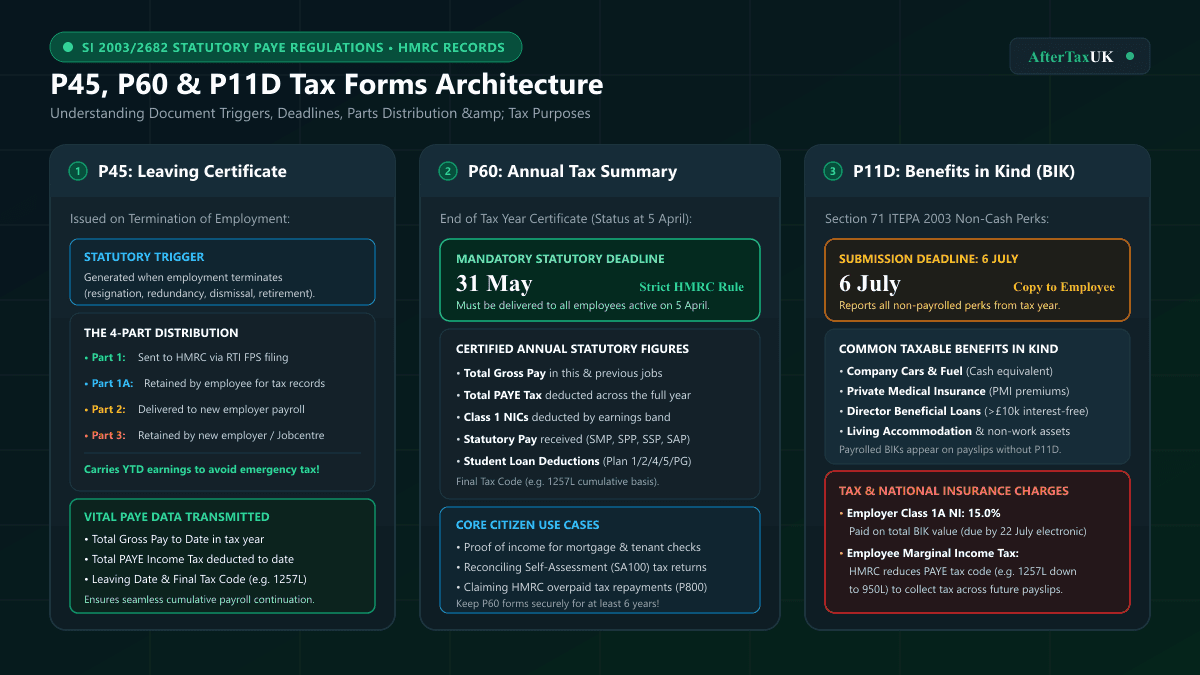This screenshot has width=1200, height=675.
Task: Click 'VITAL PAYE DATA TRANSMITTED' heading
Action: pyautogui.click(x=177, y=517)
